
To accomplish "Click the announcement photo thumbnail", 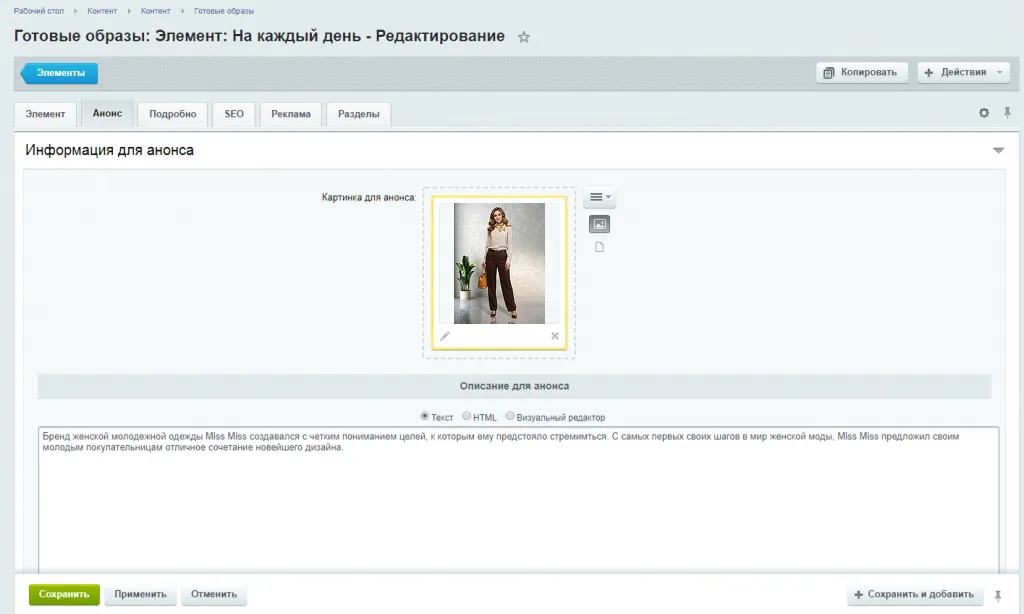I will [499, 263].
